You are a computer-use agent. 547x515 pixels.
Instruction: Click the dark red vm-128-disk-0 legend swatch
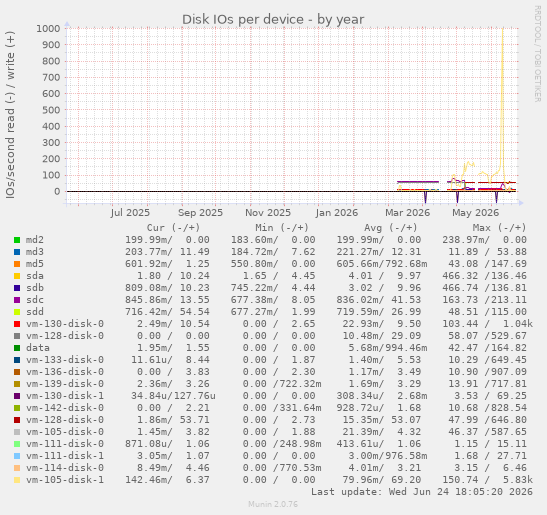[17, 420]
